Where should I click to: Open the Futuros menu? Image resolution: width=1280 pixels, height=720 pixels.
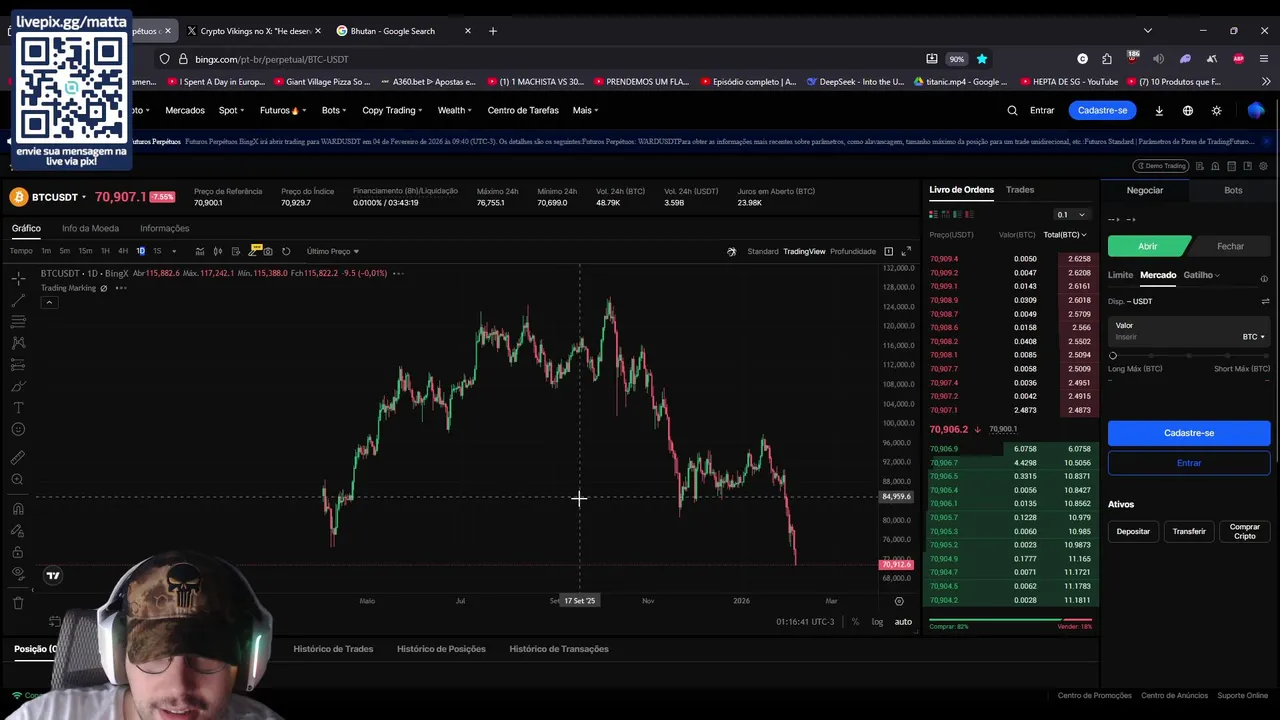pos(283,110)
